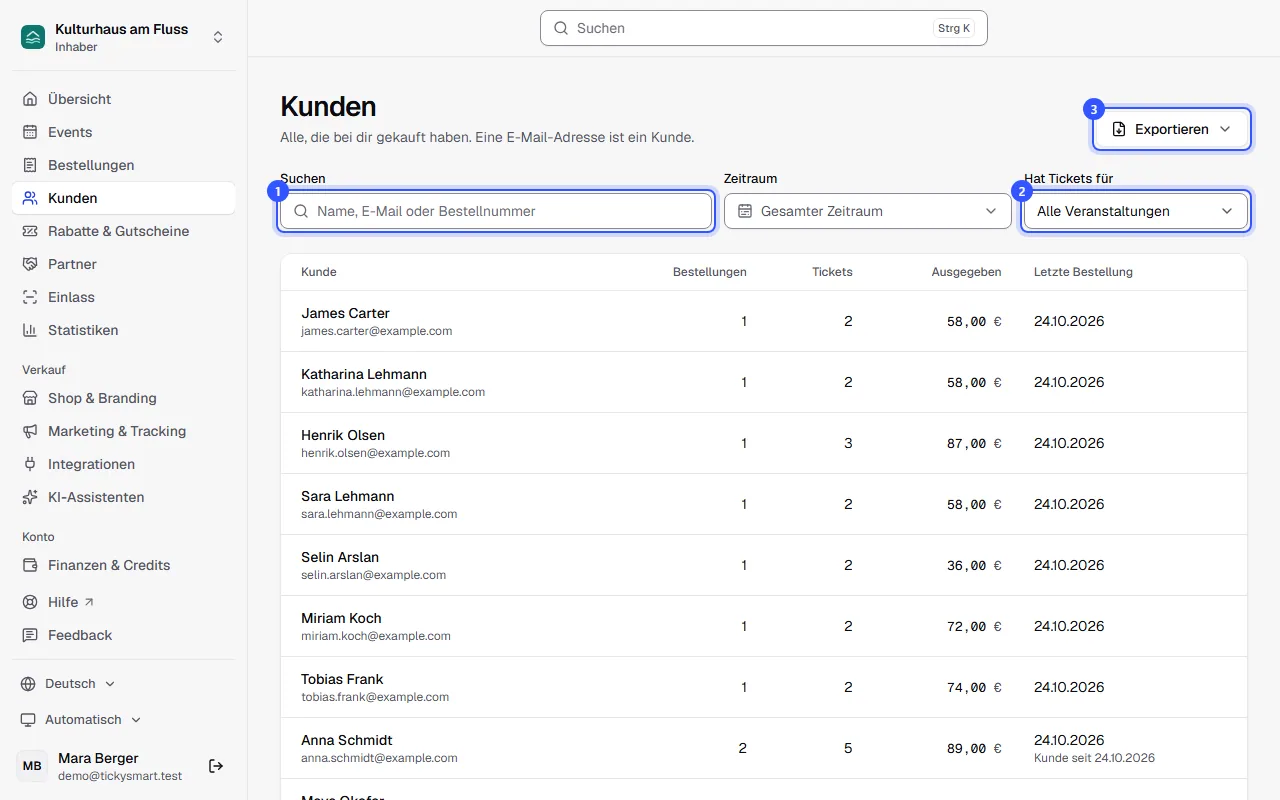
Task: Open Anna Schmidt customer row
Action: [764, 748]
